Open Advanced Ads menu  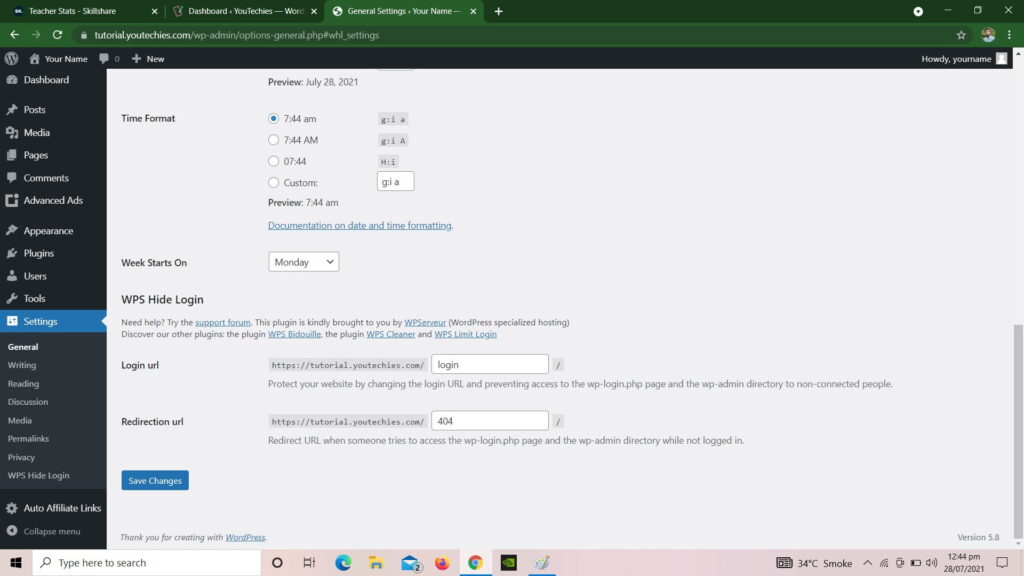click(x=53, y=200)
